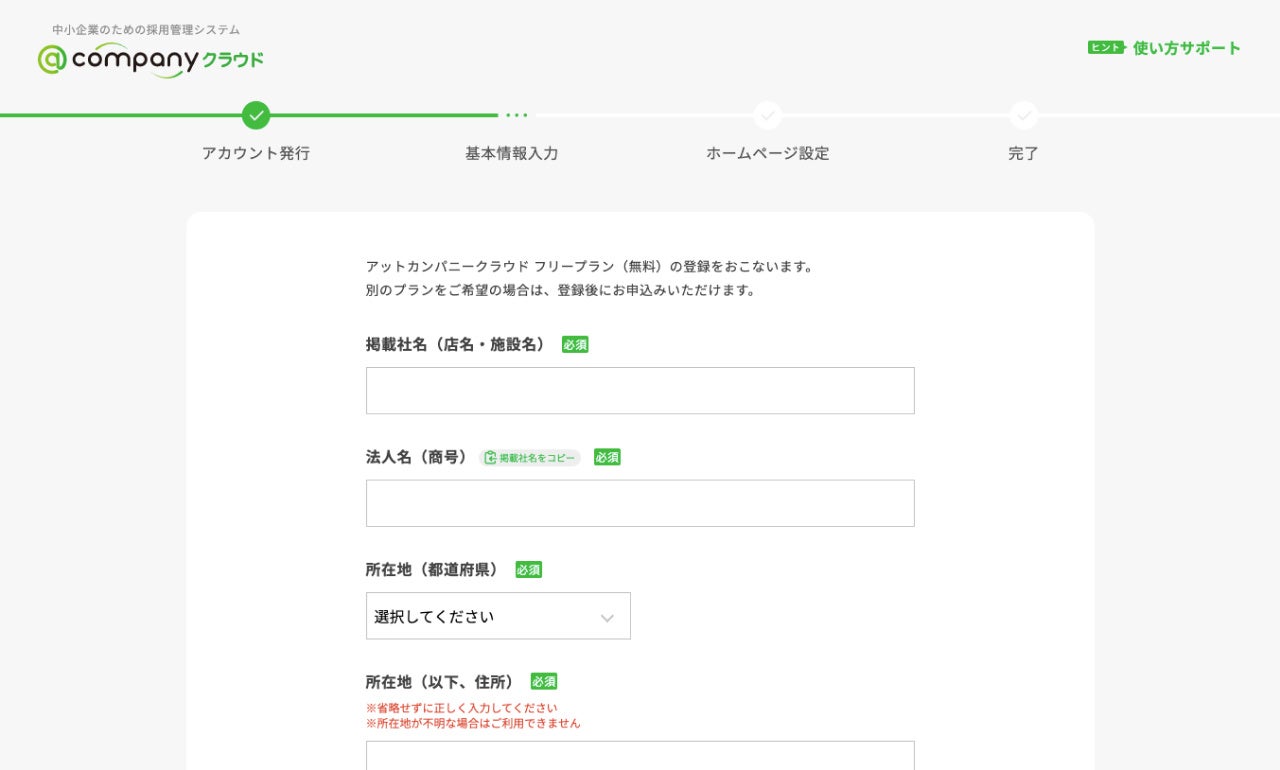Viewport: 1280px width, 770px height.
Task: Select the 基本情報入力 step label
Action: [511, 153]
